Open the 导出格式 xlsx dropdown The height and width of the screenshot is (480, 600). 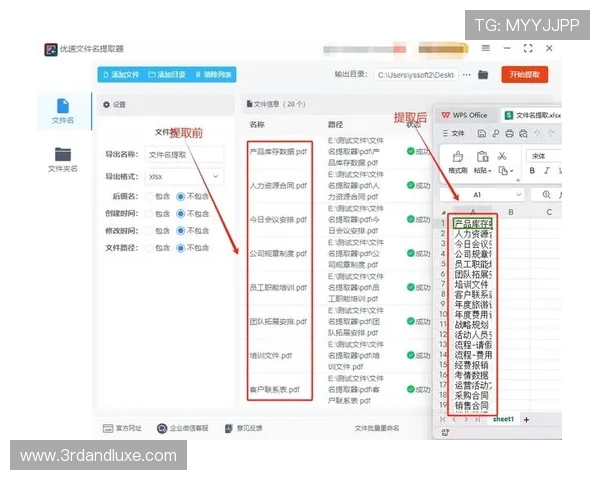[x=184, y=176]
